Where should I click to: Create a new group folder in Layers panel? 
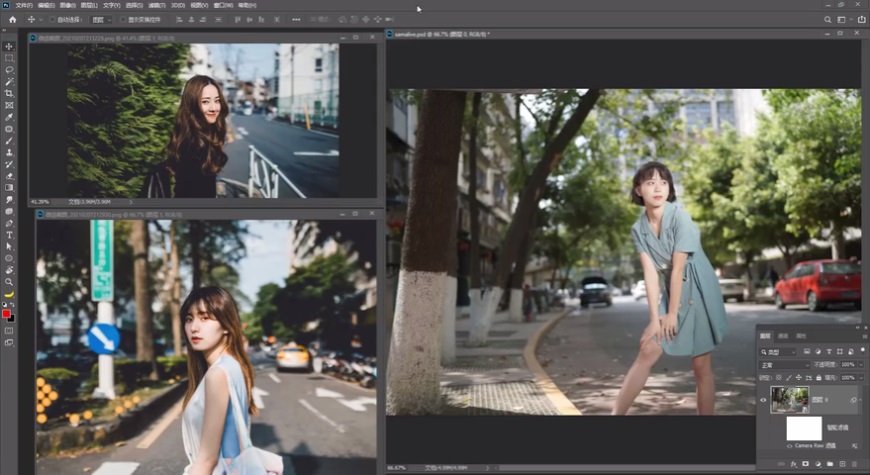830,464
